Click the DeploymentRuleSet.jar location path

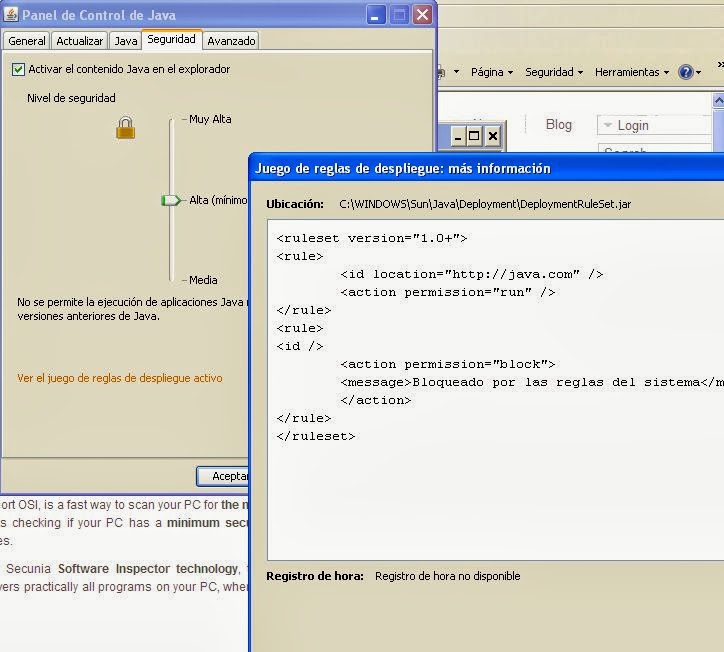(x=485, y=204)
